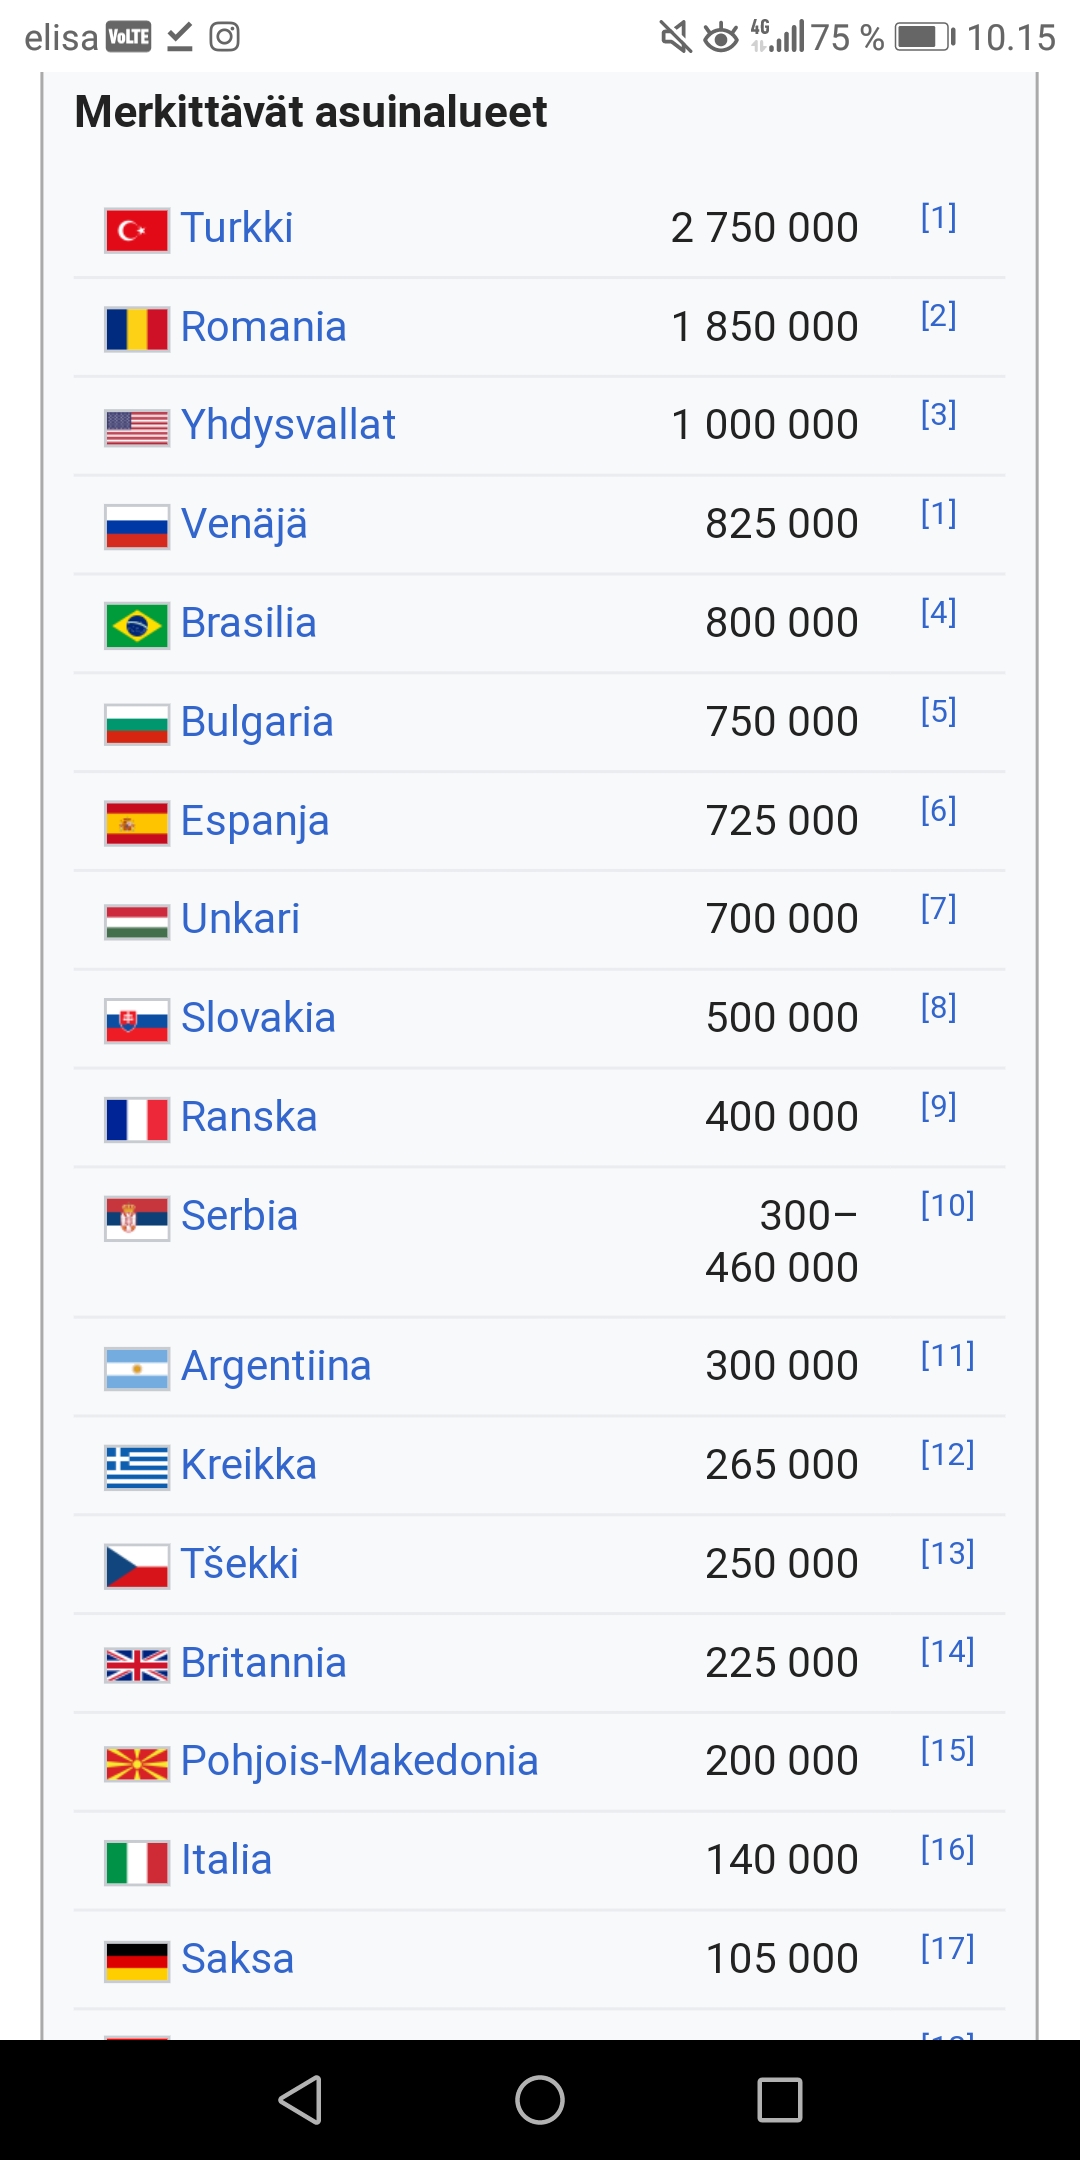This screenshot has height=2160, width=1080.
Task: Tap the North Macedonia flag icon
Action: pos(137,1763)
